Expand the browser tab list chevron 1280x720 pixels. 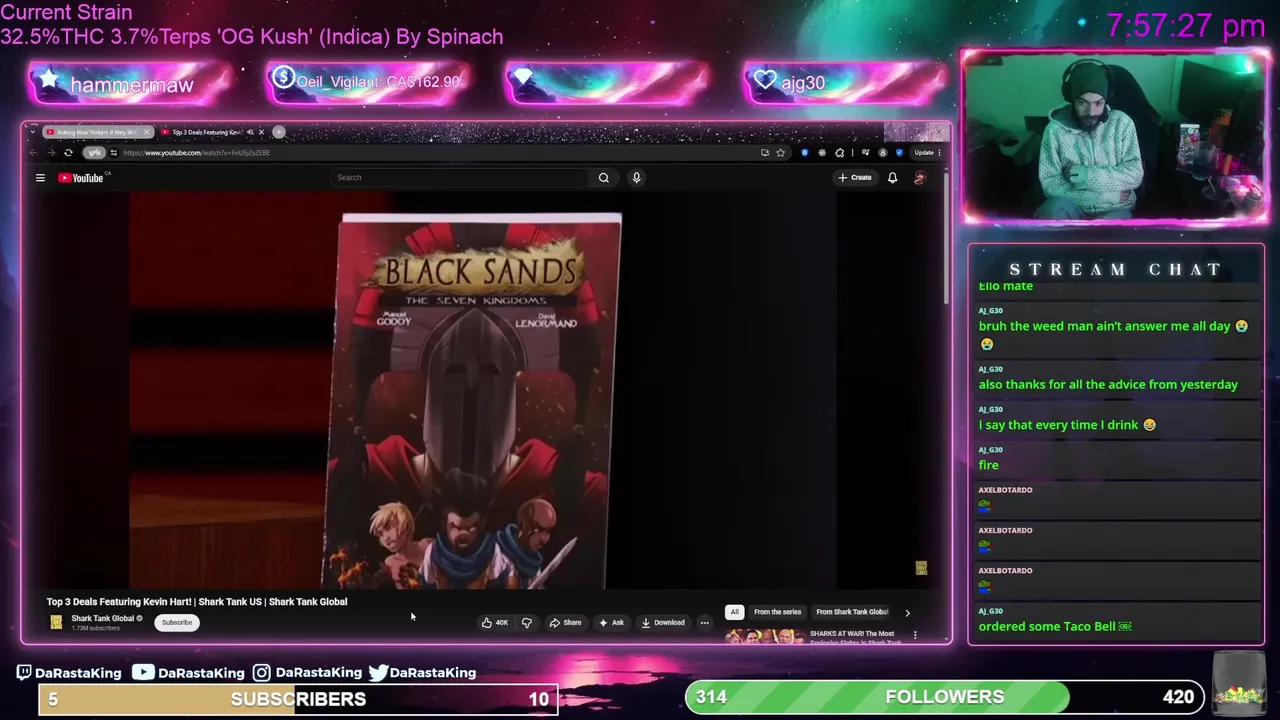[33, 132]
